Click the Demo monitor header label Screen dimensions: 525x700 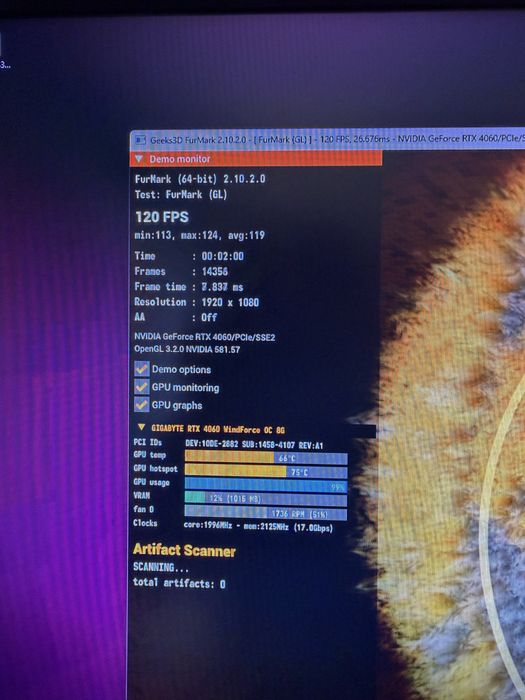180,159
